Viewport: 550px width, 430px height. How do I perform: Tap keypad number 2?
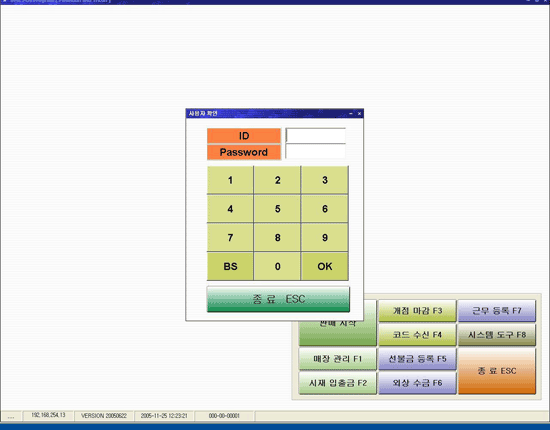[277, 180]
